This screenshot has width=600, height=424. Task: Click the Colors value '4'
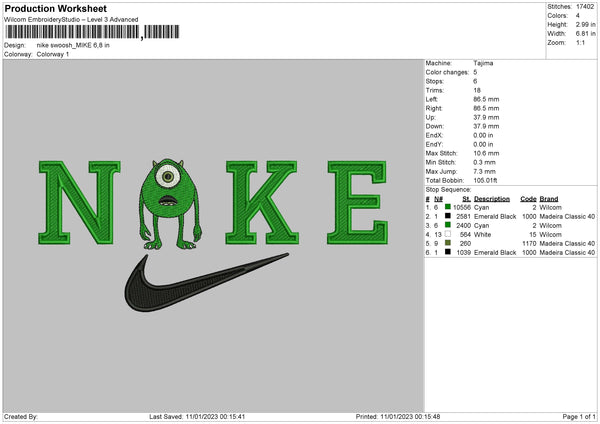[x=578, y=16]
